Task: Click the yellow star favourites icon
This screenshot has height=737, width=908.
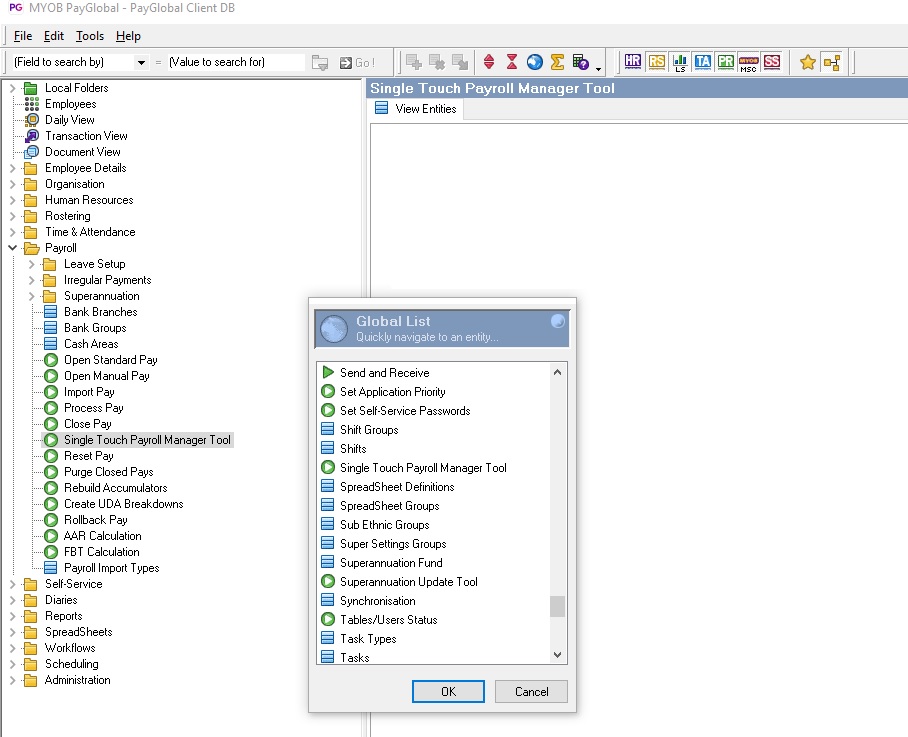Action: [x=808, y=62]
